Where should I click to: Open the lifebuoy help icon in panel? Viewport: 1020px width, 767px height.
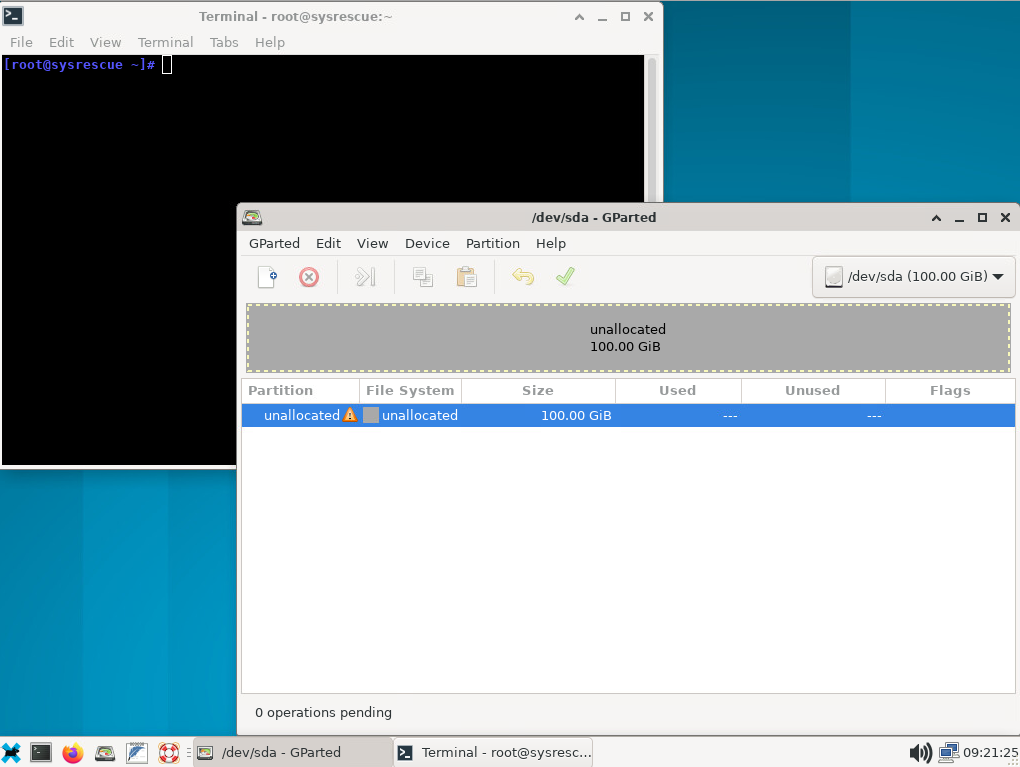(x=168, y=753)
